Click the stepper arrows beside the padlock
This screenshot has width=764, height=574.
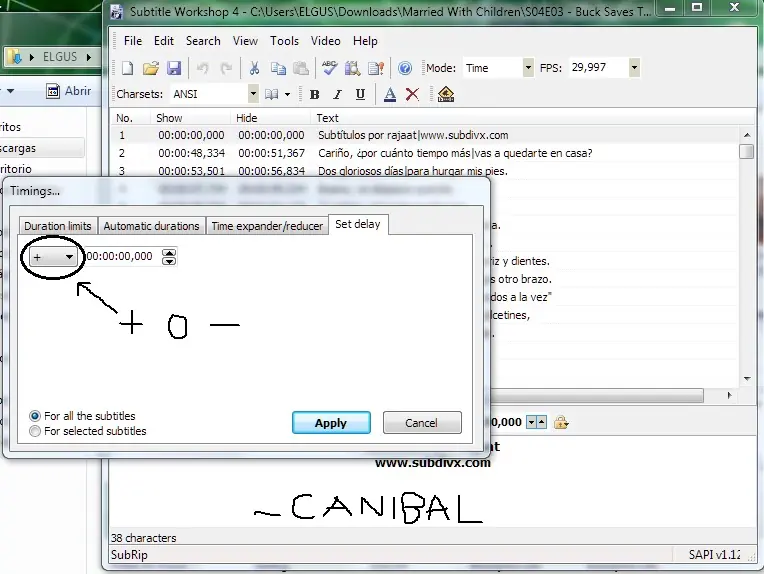[x=537, y=422]
